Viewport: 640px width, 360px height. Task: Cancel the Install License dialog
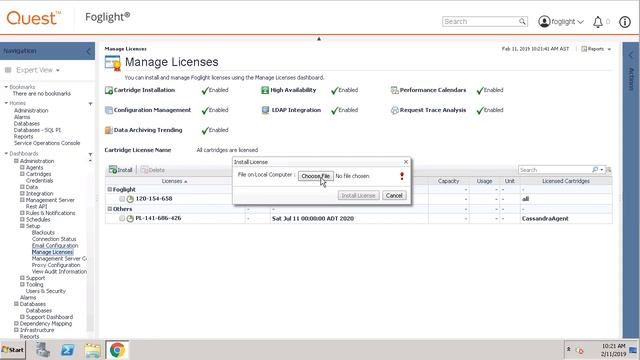[x=394, y=196]
